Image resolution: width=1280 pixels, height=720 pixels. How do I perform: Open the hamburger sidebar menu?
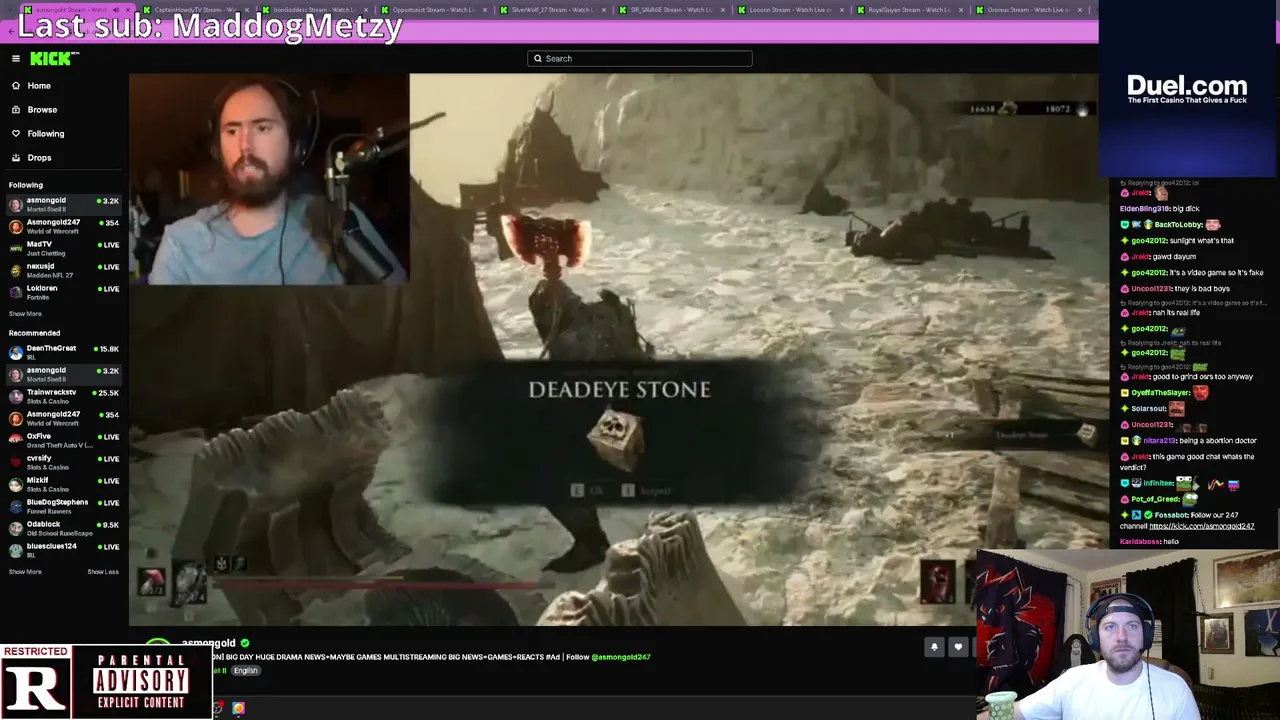16,59
